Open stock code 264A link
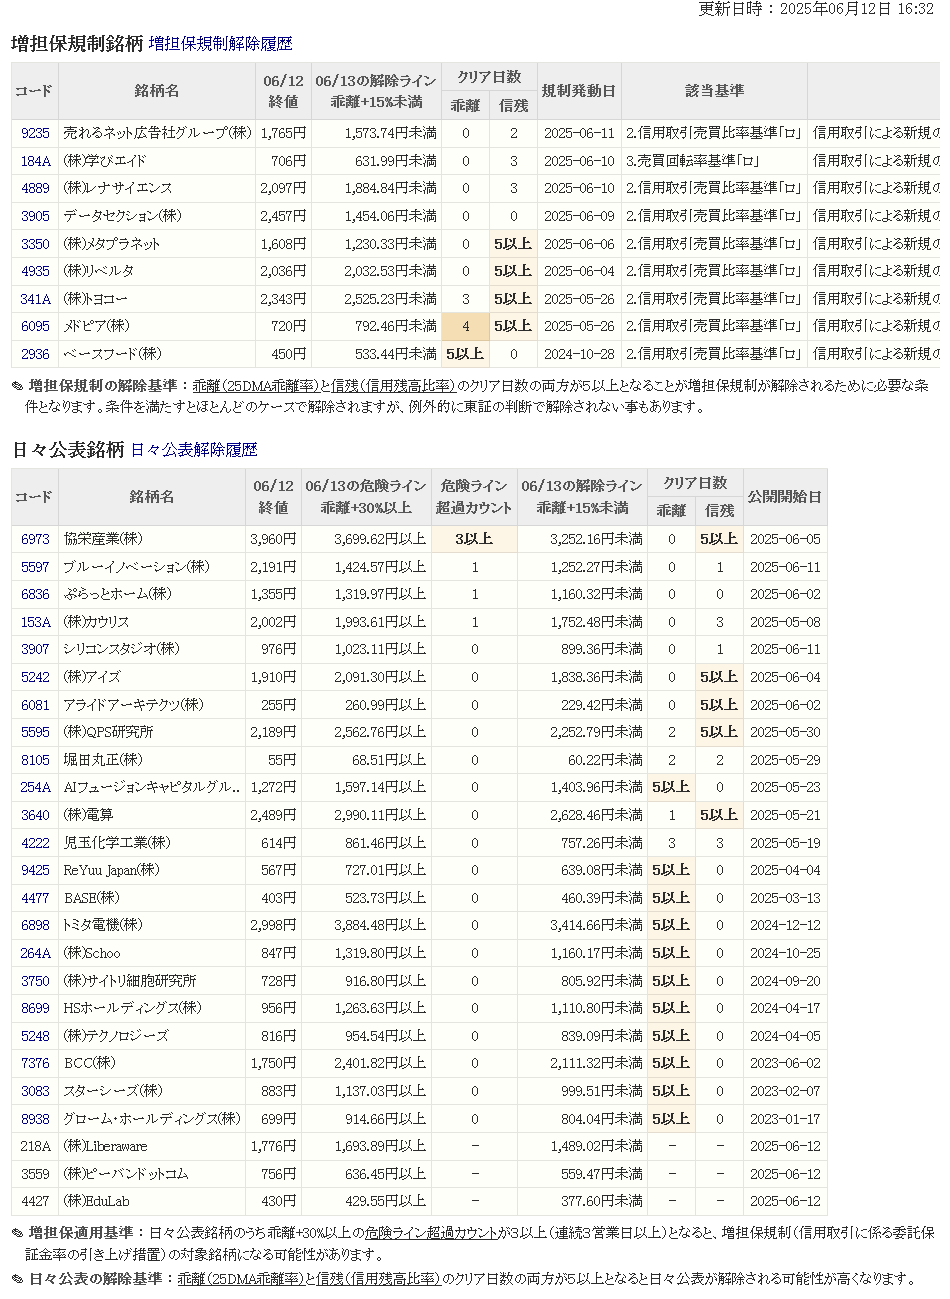The height and width of the screenshot is (1299, 950). (35, 953)
